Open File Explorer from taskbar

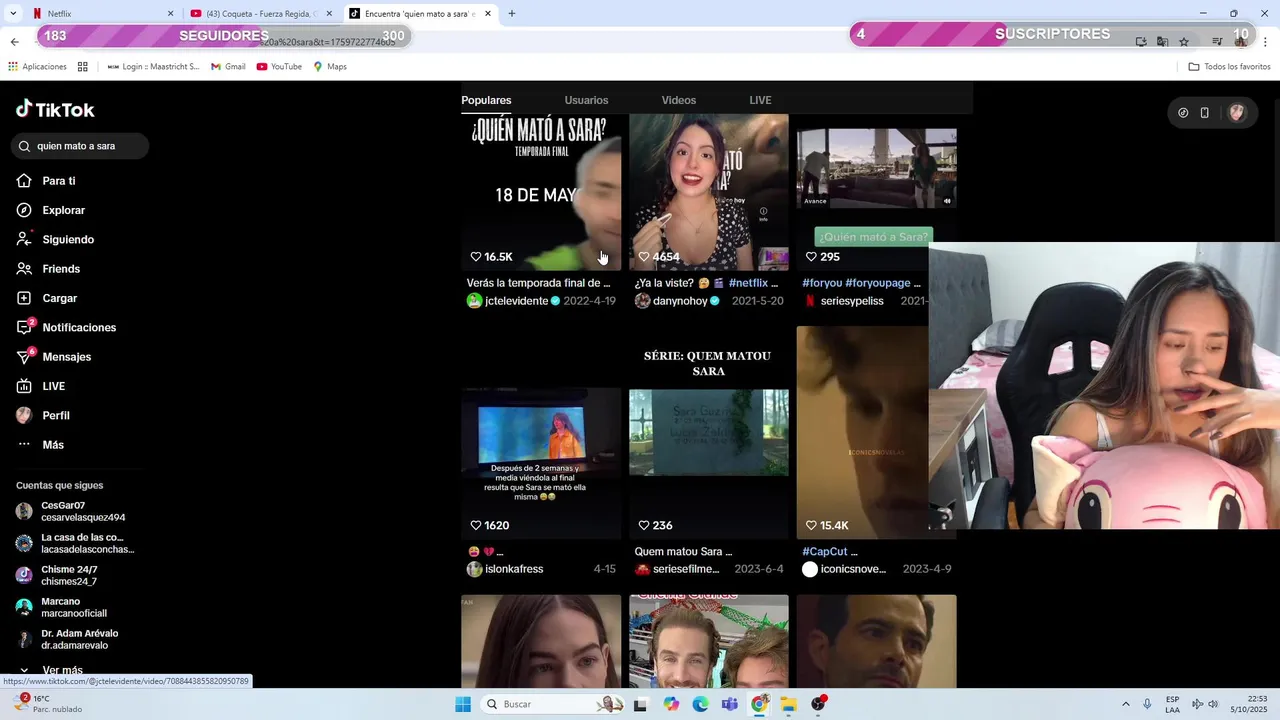pos(788,704)
